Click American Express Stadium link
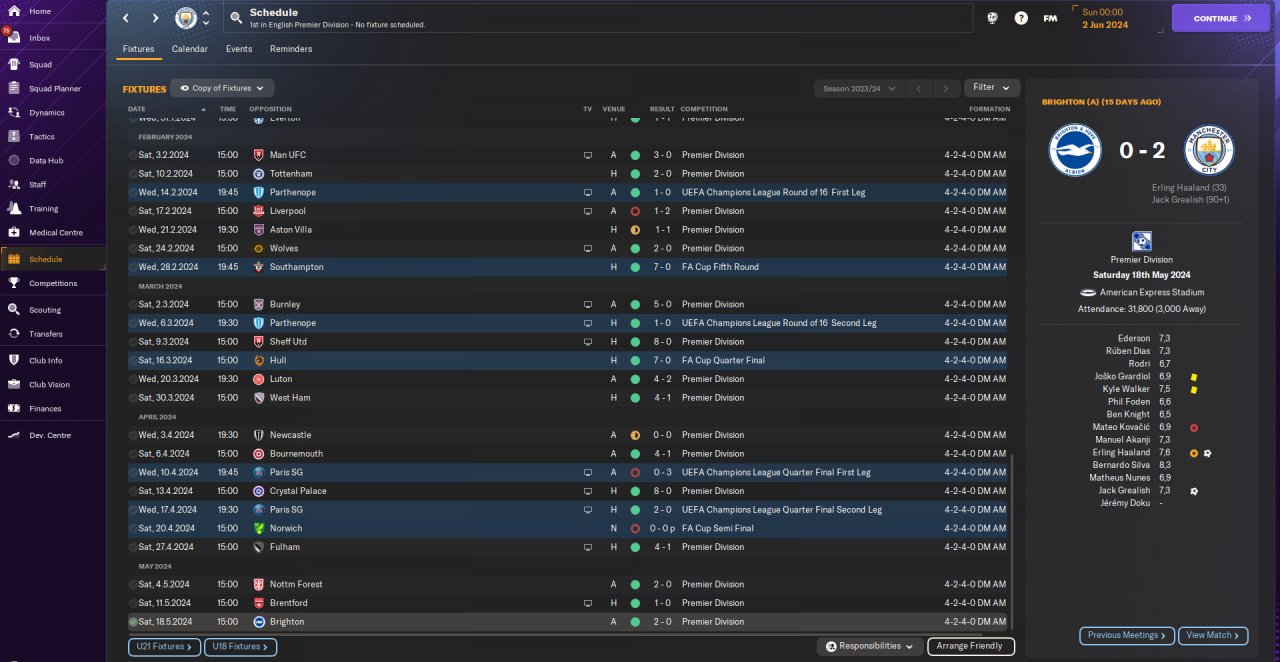Image resolution: width=1280 pixels, height=662 pixels. 1150,292
